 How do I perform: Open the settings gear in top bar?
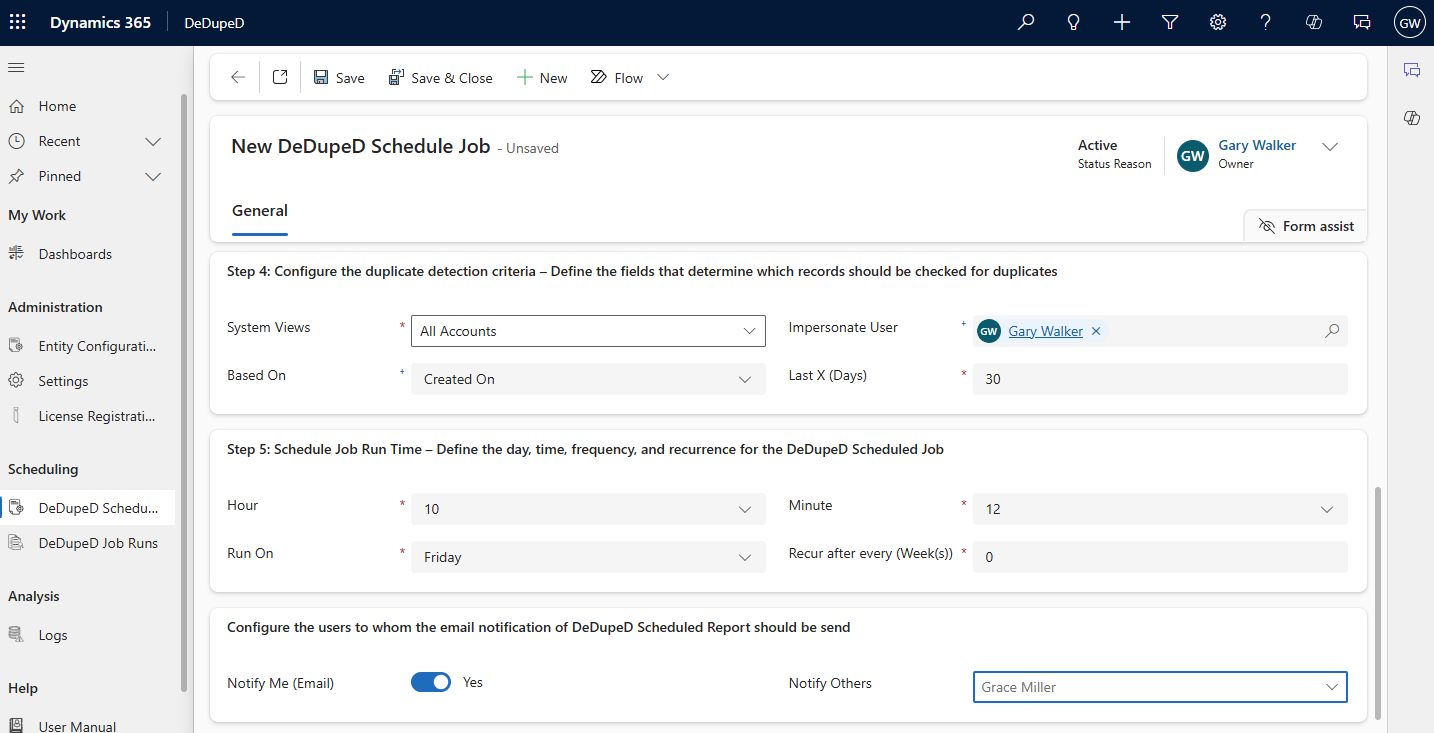coord(1218,22)
